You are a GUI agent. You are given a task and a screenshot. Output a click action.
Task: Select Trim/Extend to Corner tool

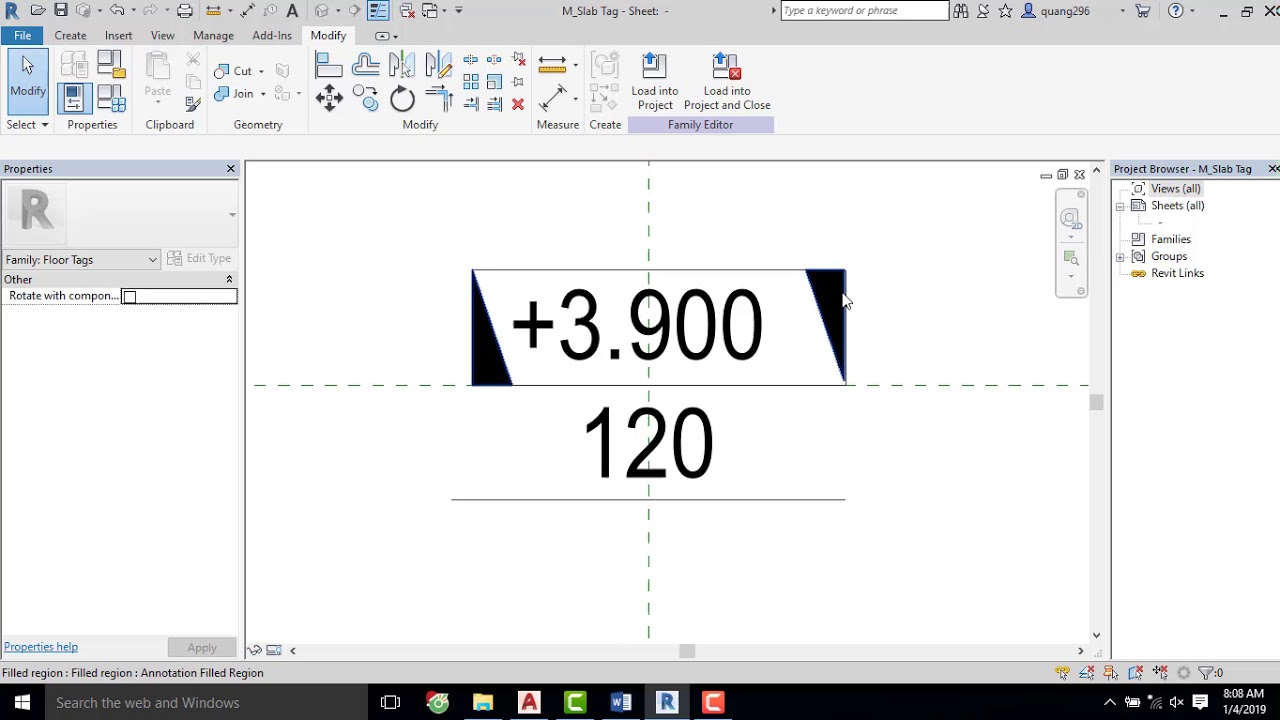438,98
